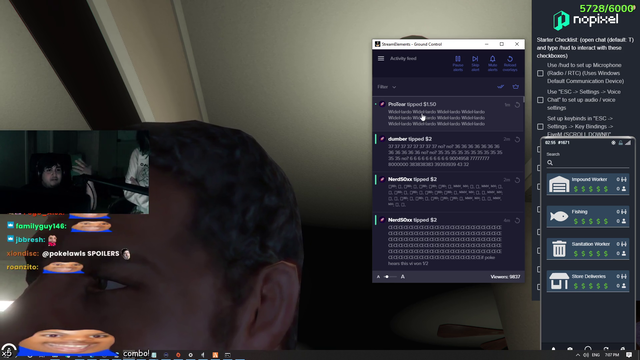
Task: Click the Activity feed title
Action: point(403,58)
